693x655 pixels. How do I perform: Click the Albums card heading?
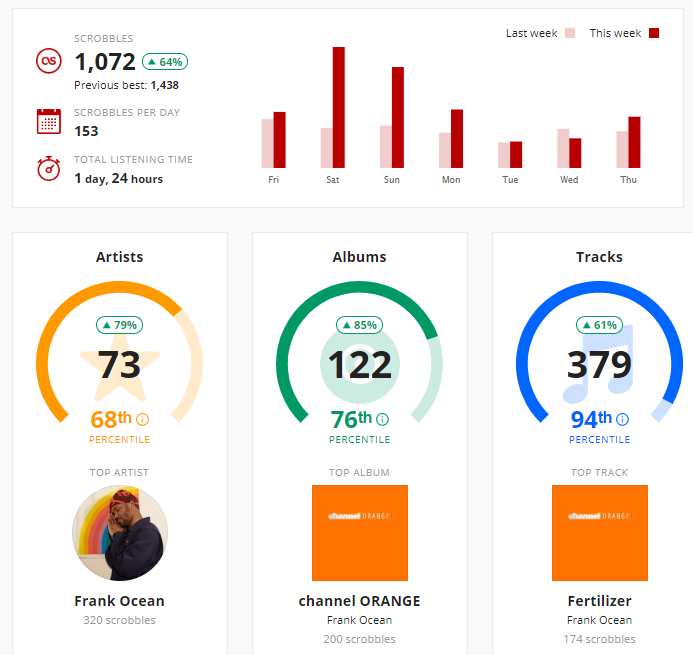pos(359,257)
